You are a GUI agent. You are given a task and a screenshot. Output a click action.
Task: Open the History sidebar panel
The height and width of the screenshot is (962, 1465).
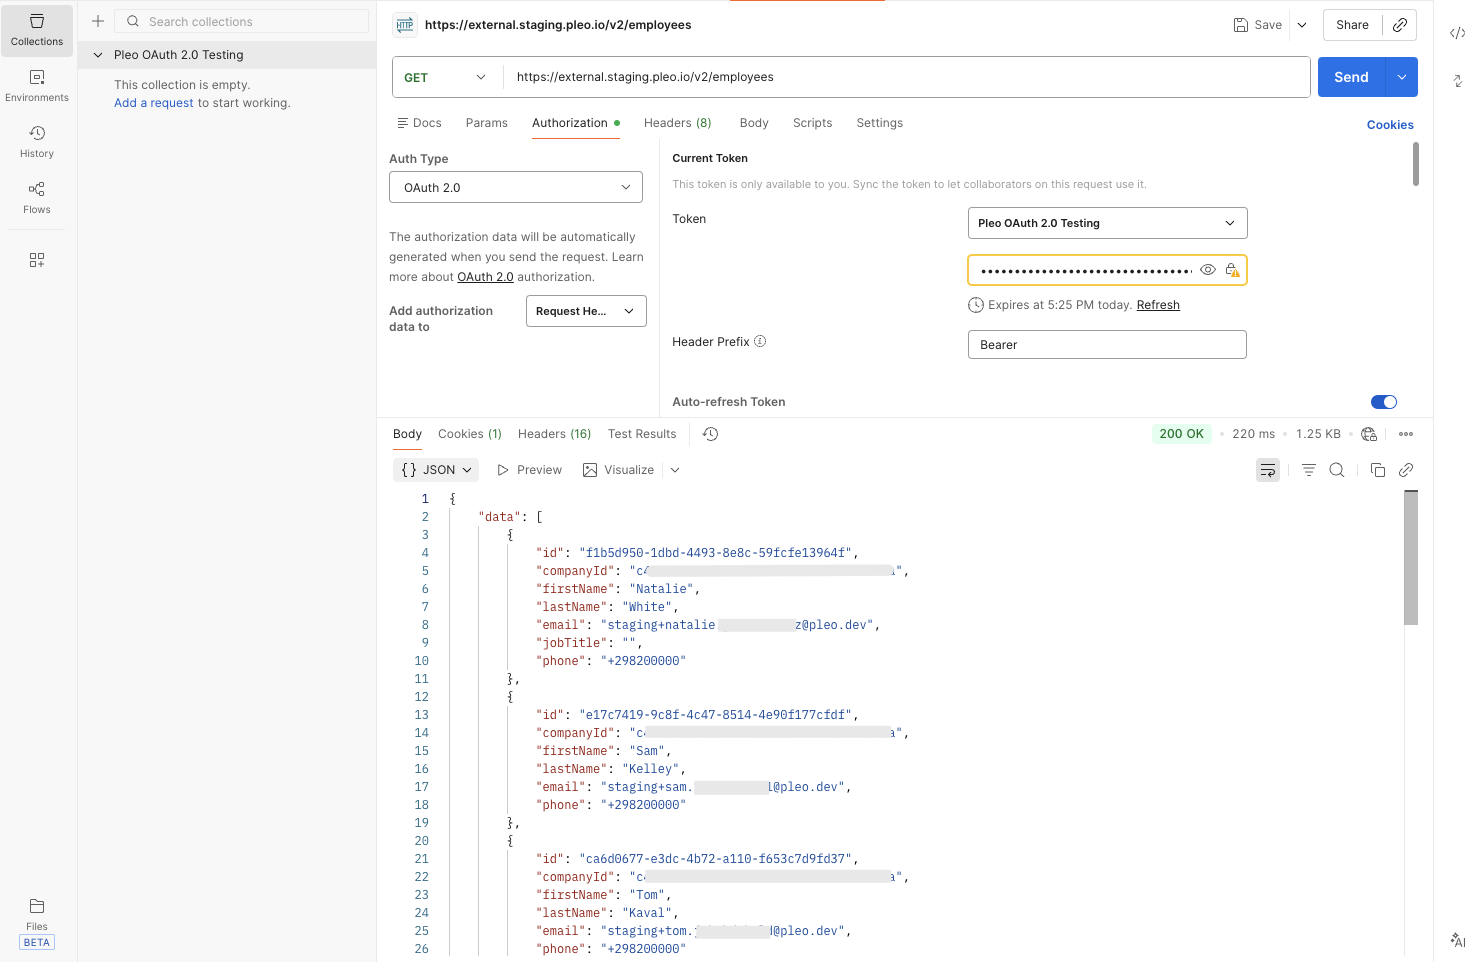[36, 142]
